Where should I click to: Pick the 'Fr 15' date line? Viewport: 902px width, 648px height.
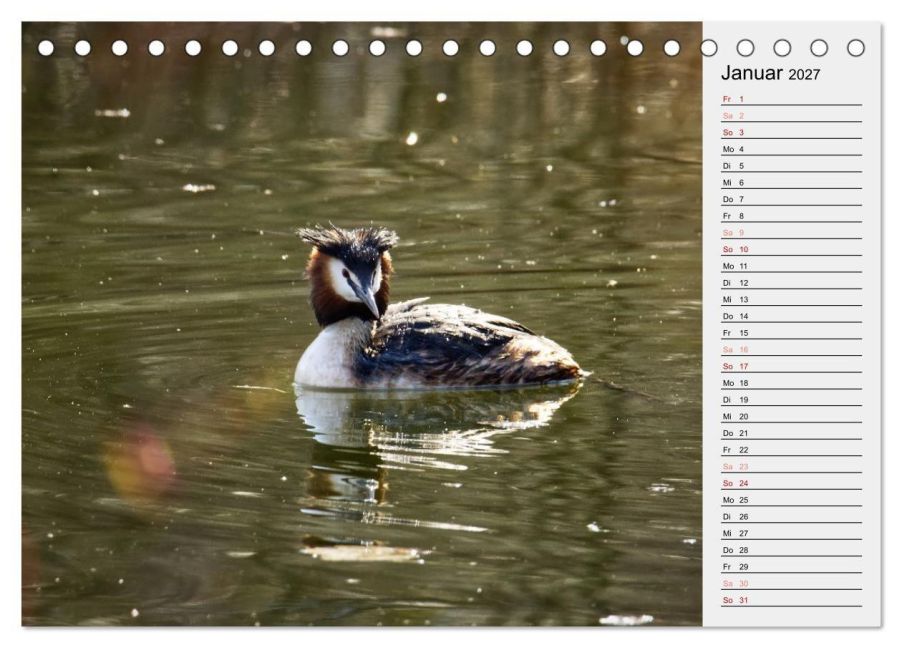pyautogui.click(x=792, y=333)
